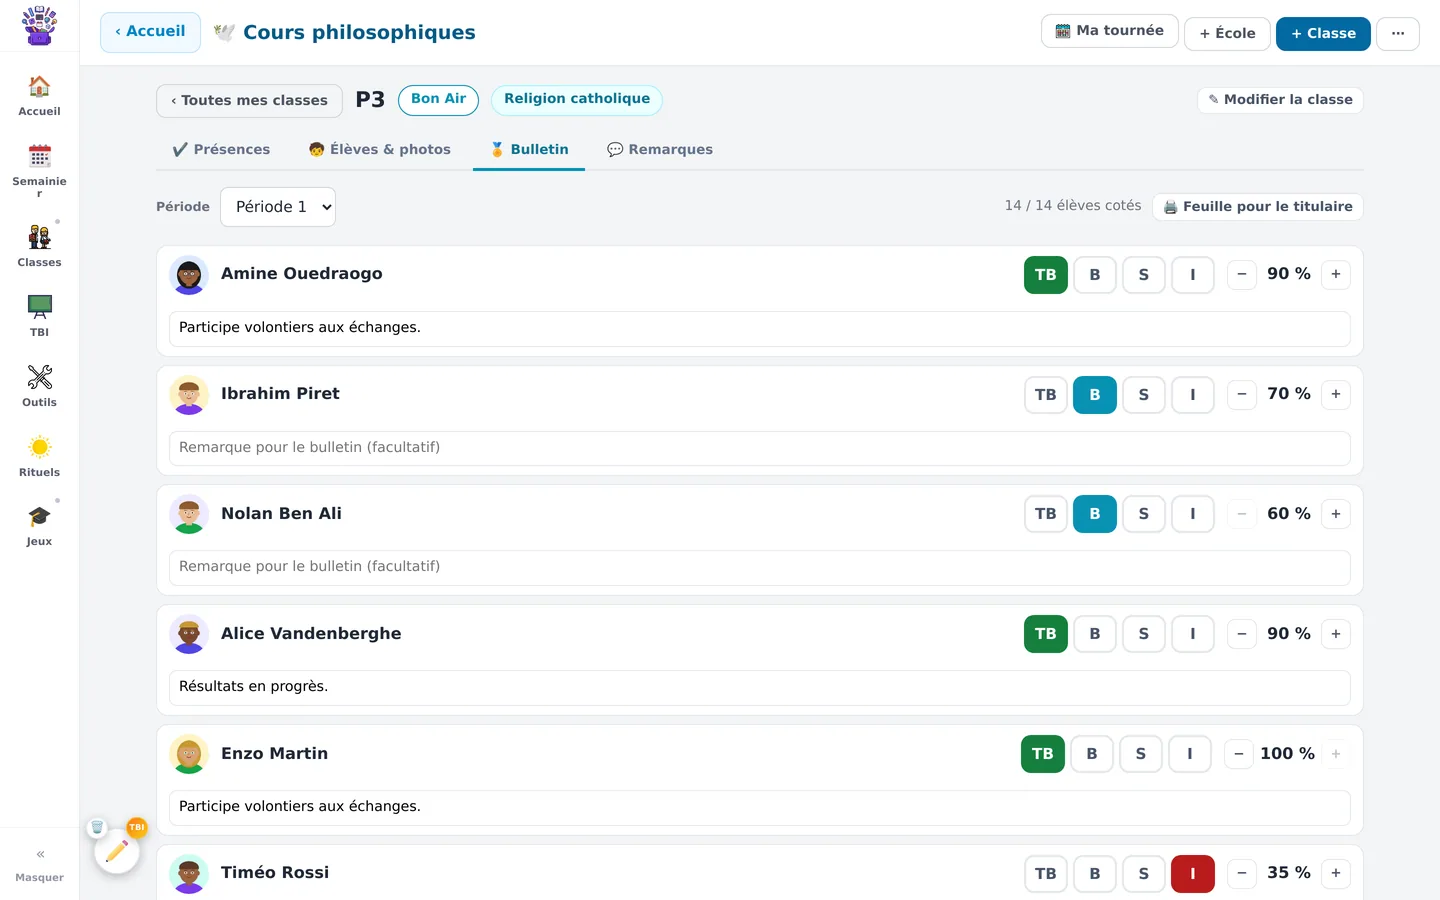Switch to the Élèves & photos tab
1440x900 pixels.
coord(379,150)
